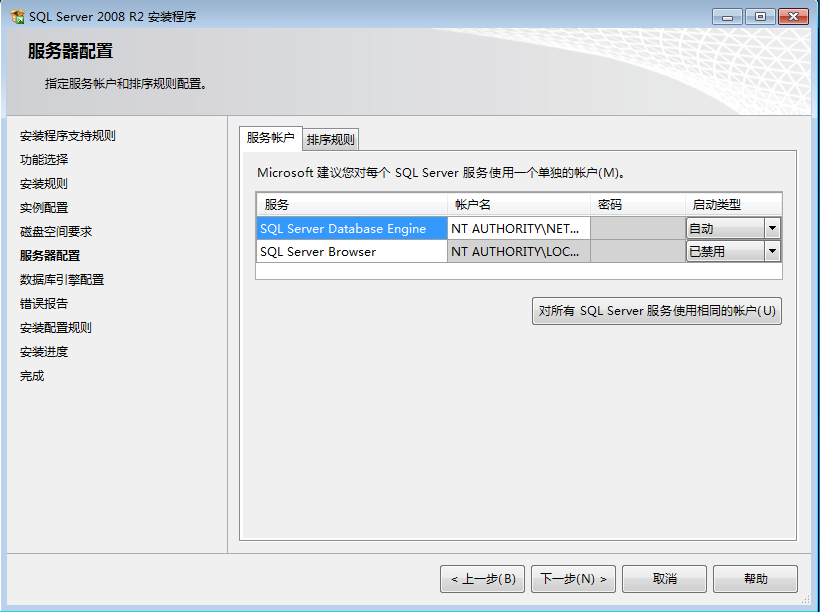
Task: Click the SQL Server installer title bar icon
Action: point(17,17)
